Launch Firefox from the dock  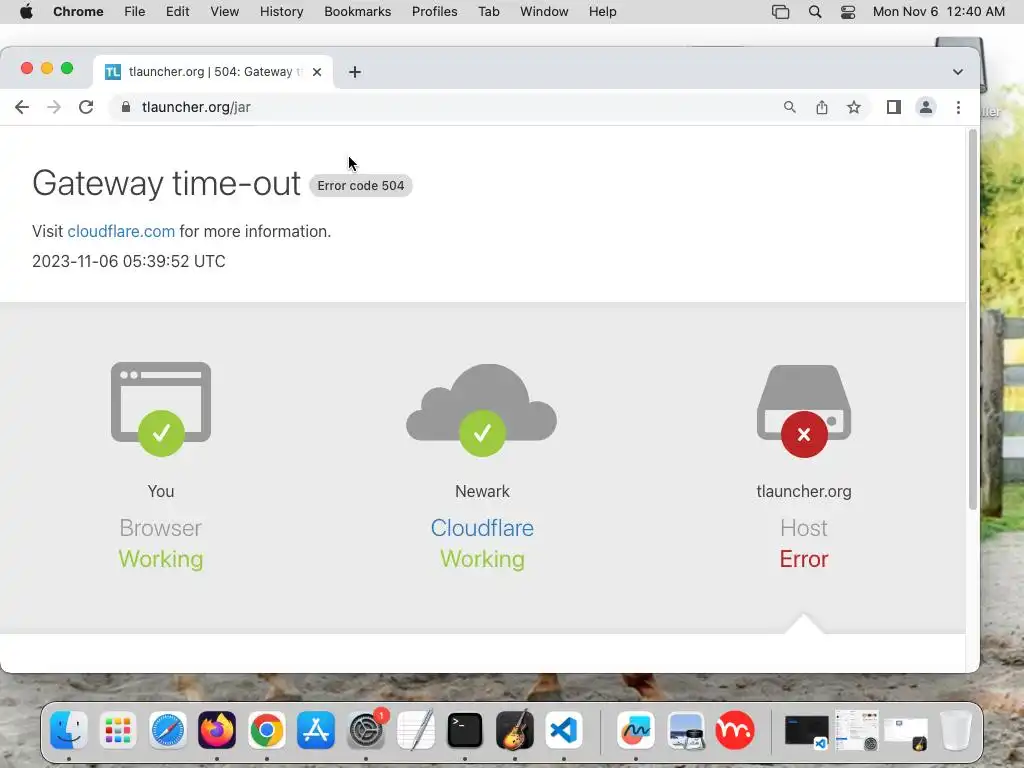217,730
